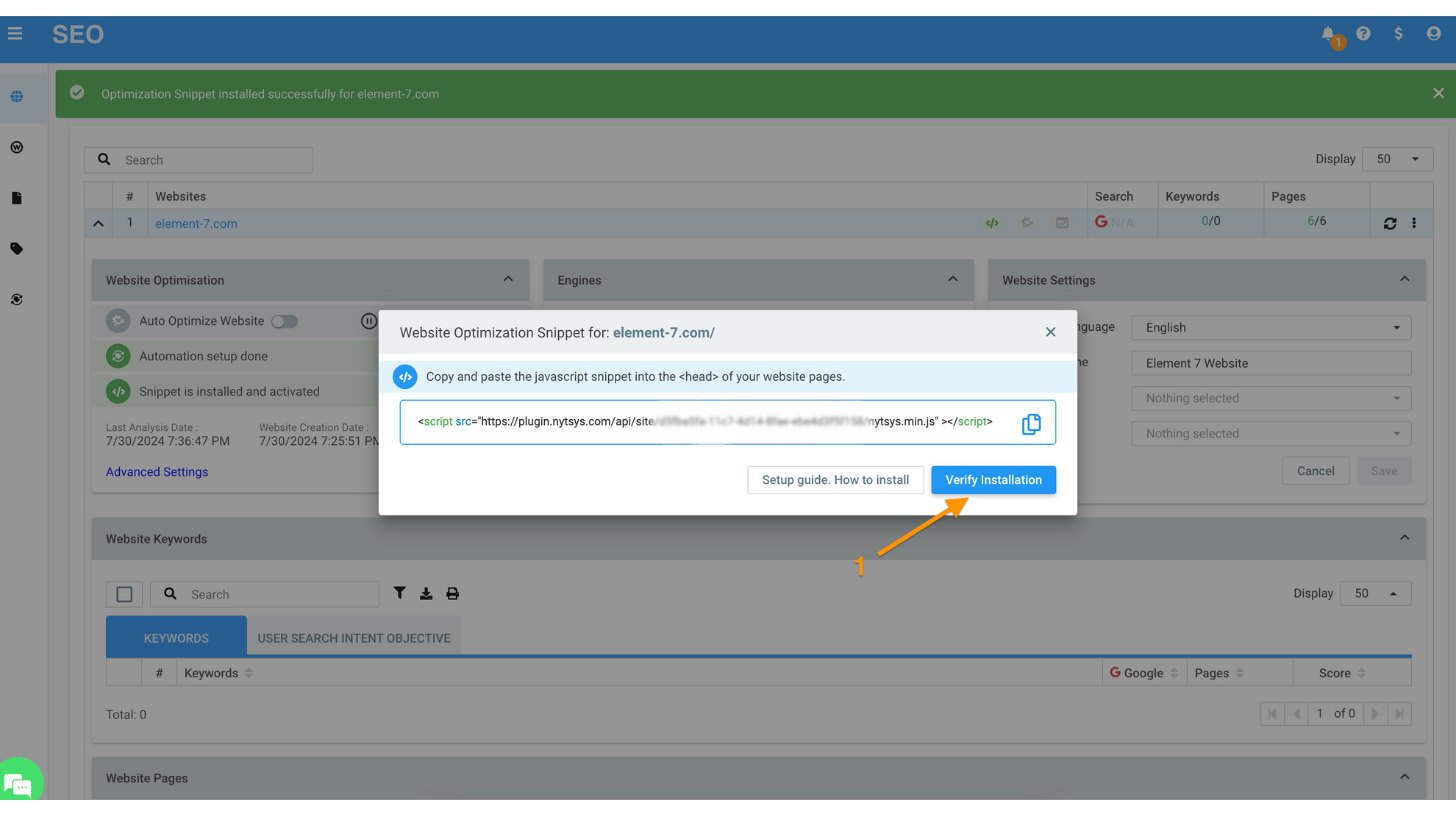Copy the snippet code with clipboard icon
1456x816 pixels.
(1031, 424)
